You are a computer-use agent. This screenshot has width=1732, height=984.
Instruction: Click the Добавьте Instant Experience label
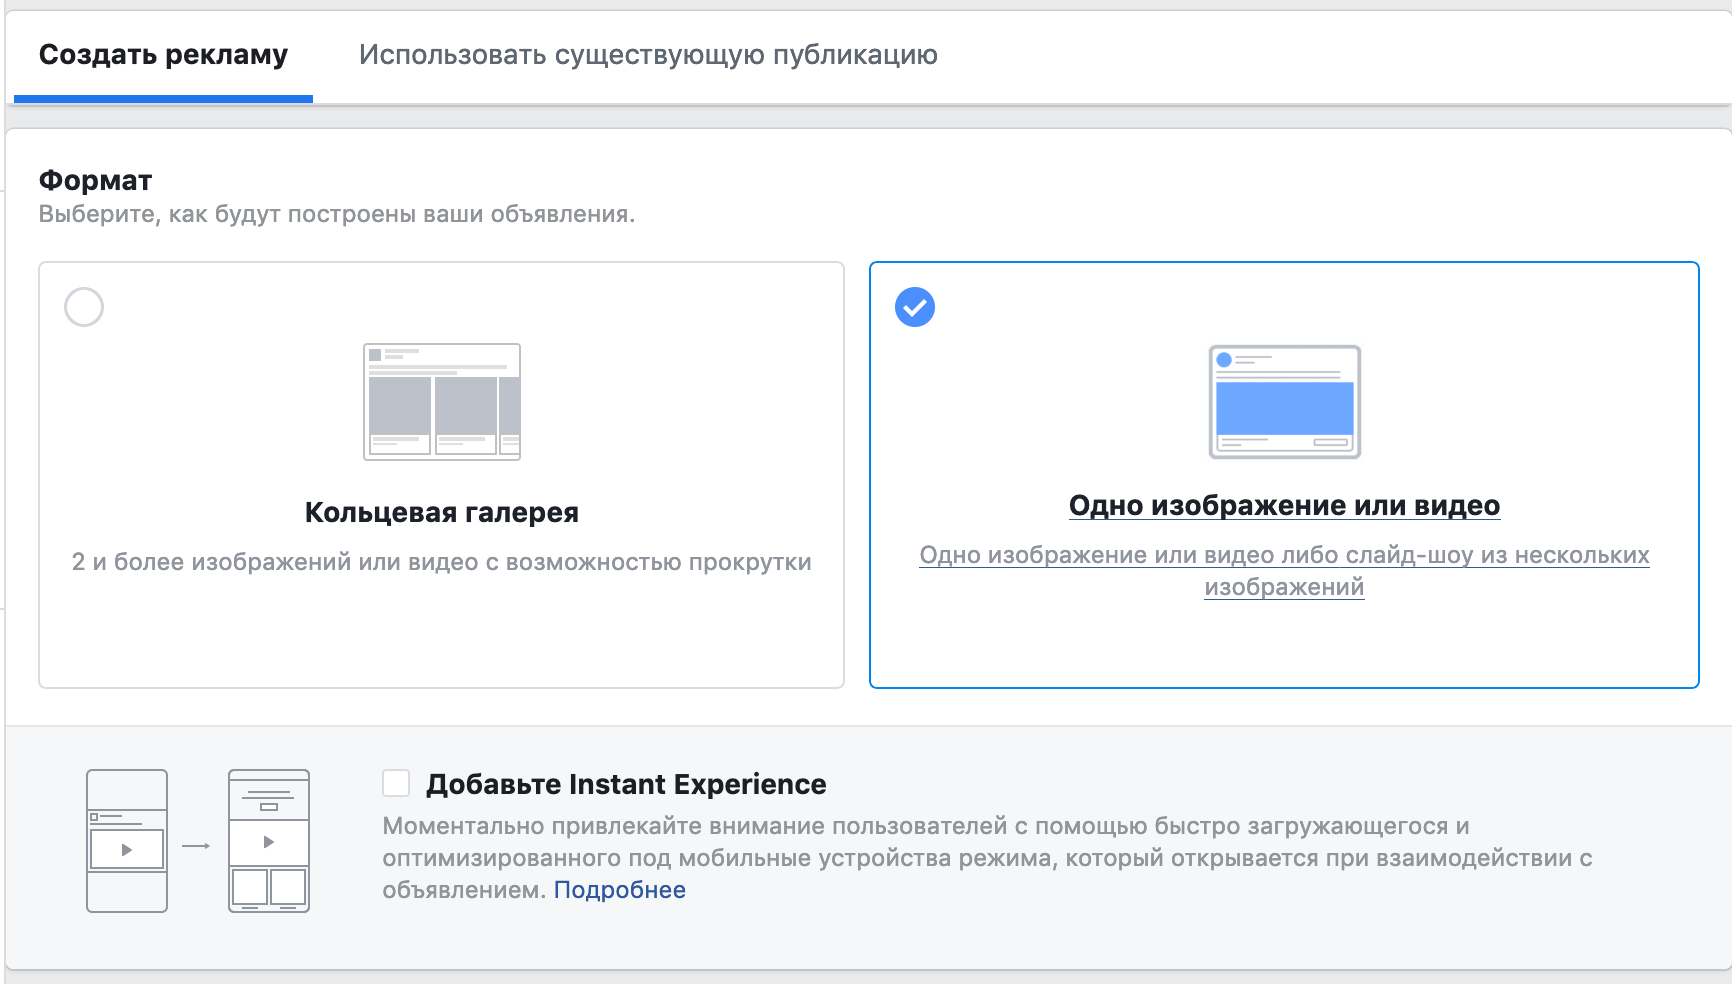pyautogui.click(x=626, y=784)
